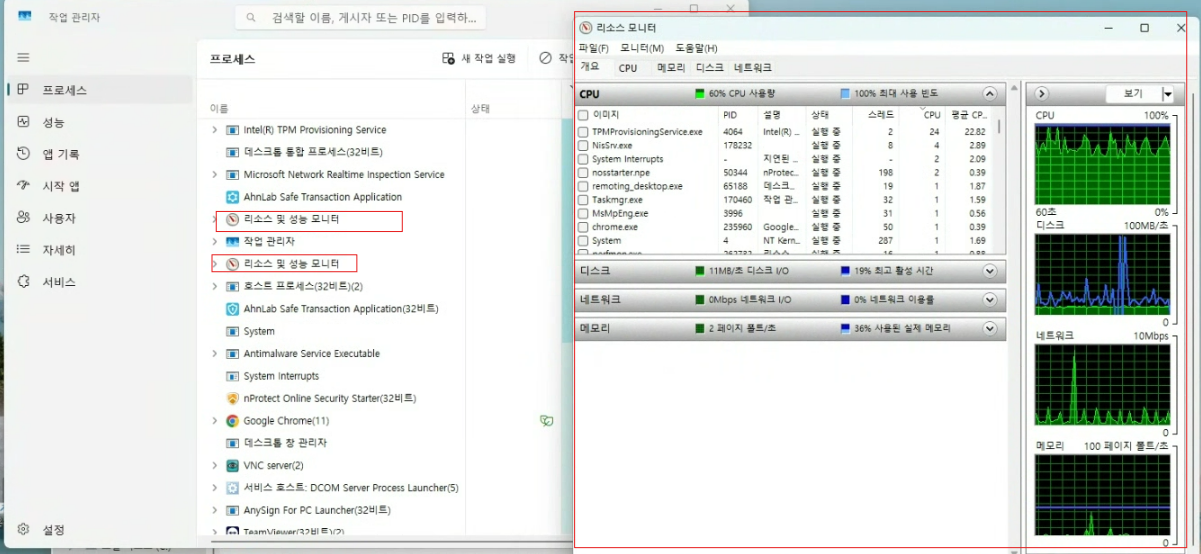Check the chrome.exe checkbox
1201x554 pixels.
pyautogui.click(x=583, y=227)
